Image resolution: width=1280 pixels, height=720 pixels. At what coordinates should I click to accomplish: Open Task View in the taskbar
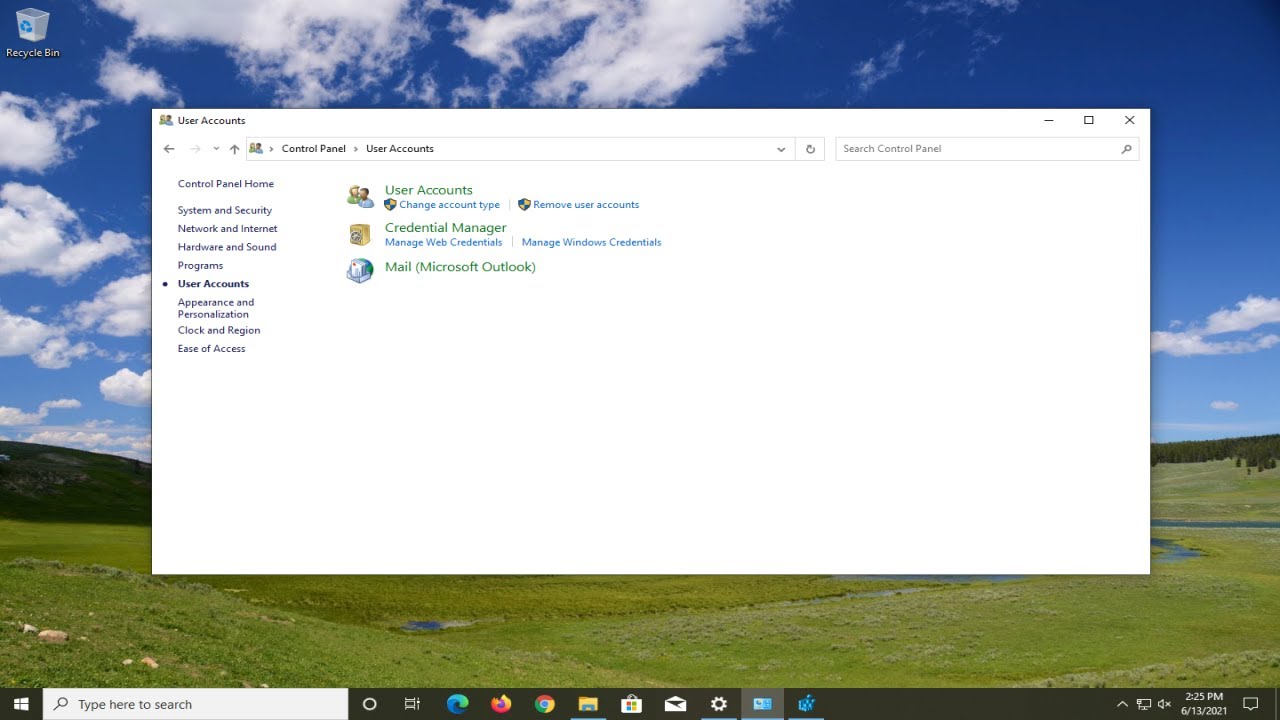tap(412, 704)
